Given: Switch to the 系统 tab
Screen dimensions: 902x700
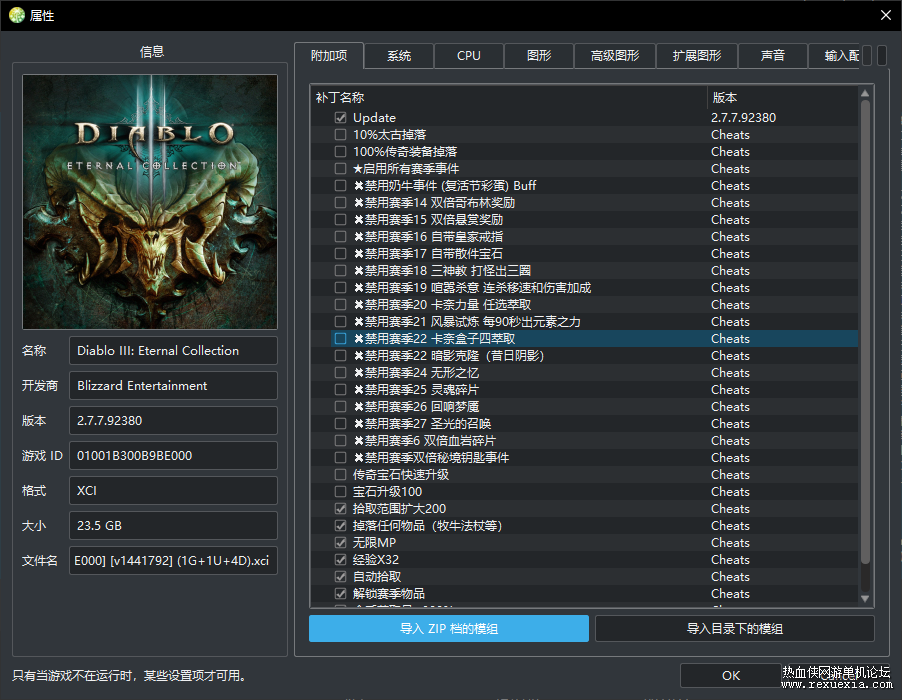Looking at the screenshot, I should [399, 56].
